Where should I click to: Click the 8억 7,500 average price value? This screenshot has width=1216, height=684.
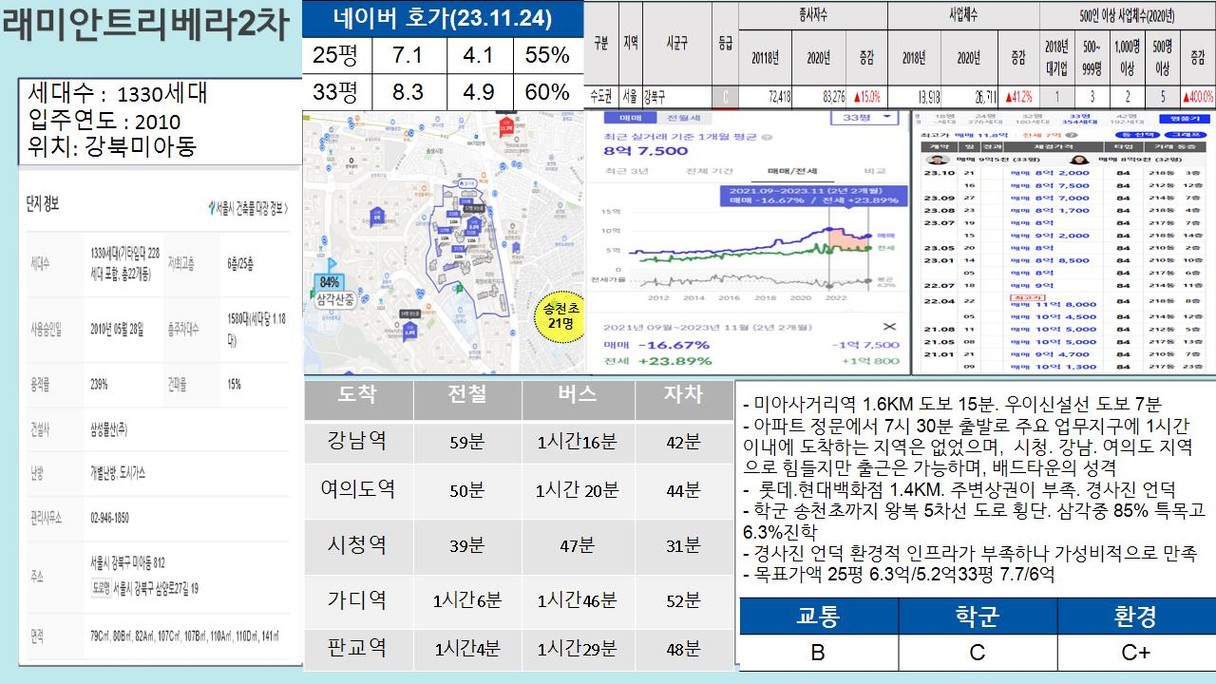[646, 150]
